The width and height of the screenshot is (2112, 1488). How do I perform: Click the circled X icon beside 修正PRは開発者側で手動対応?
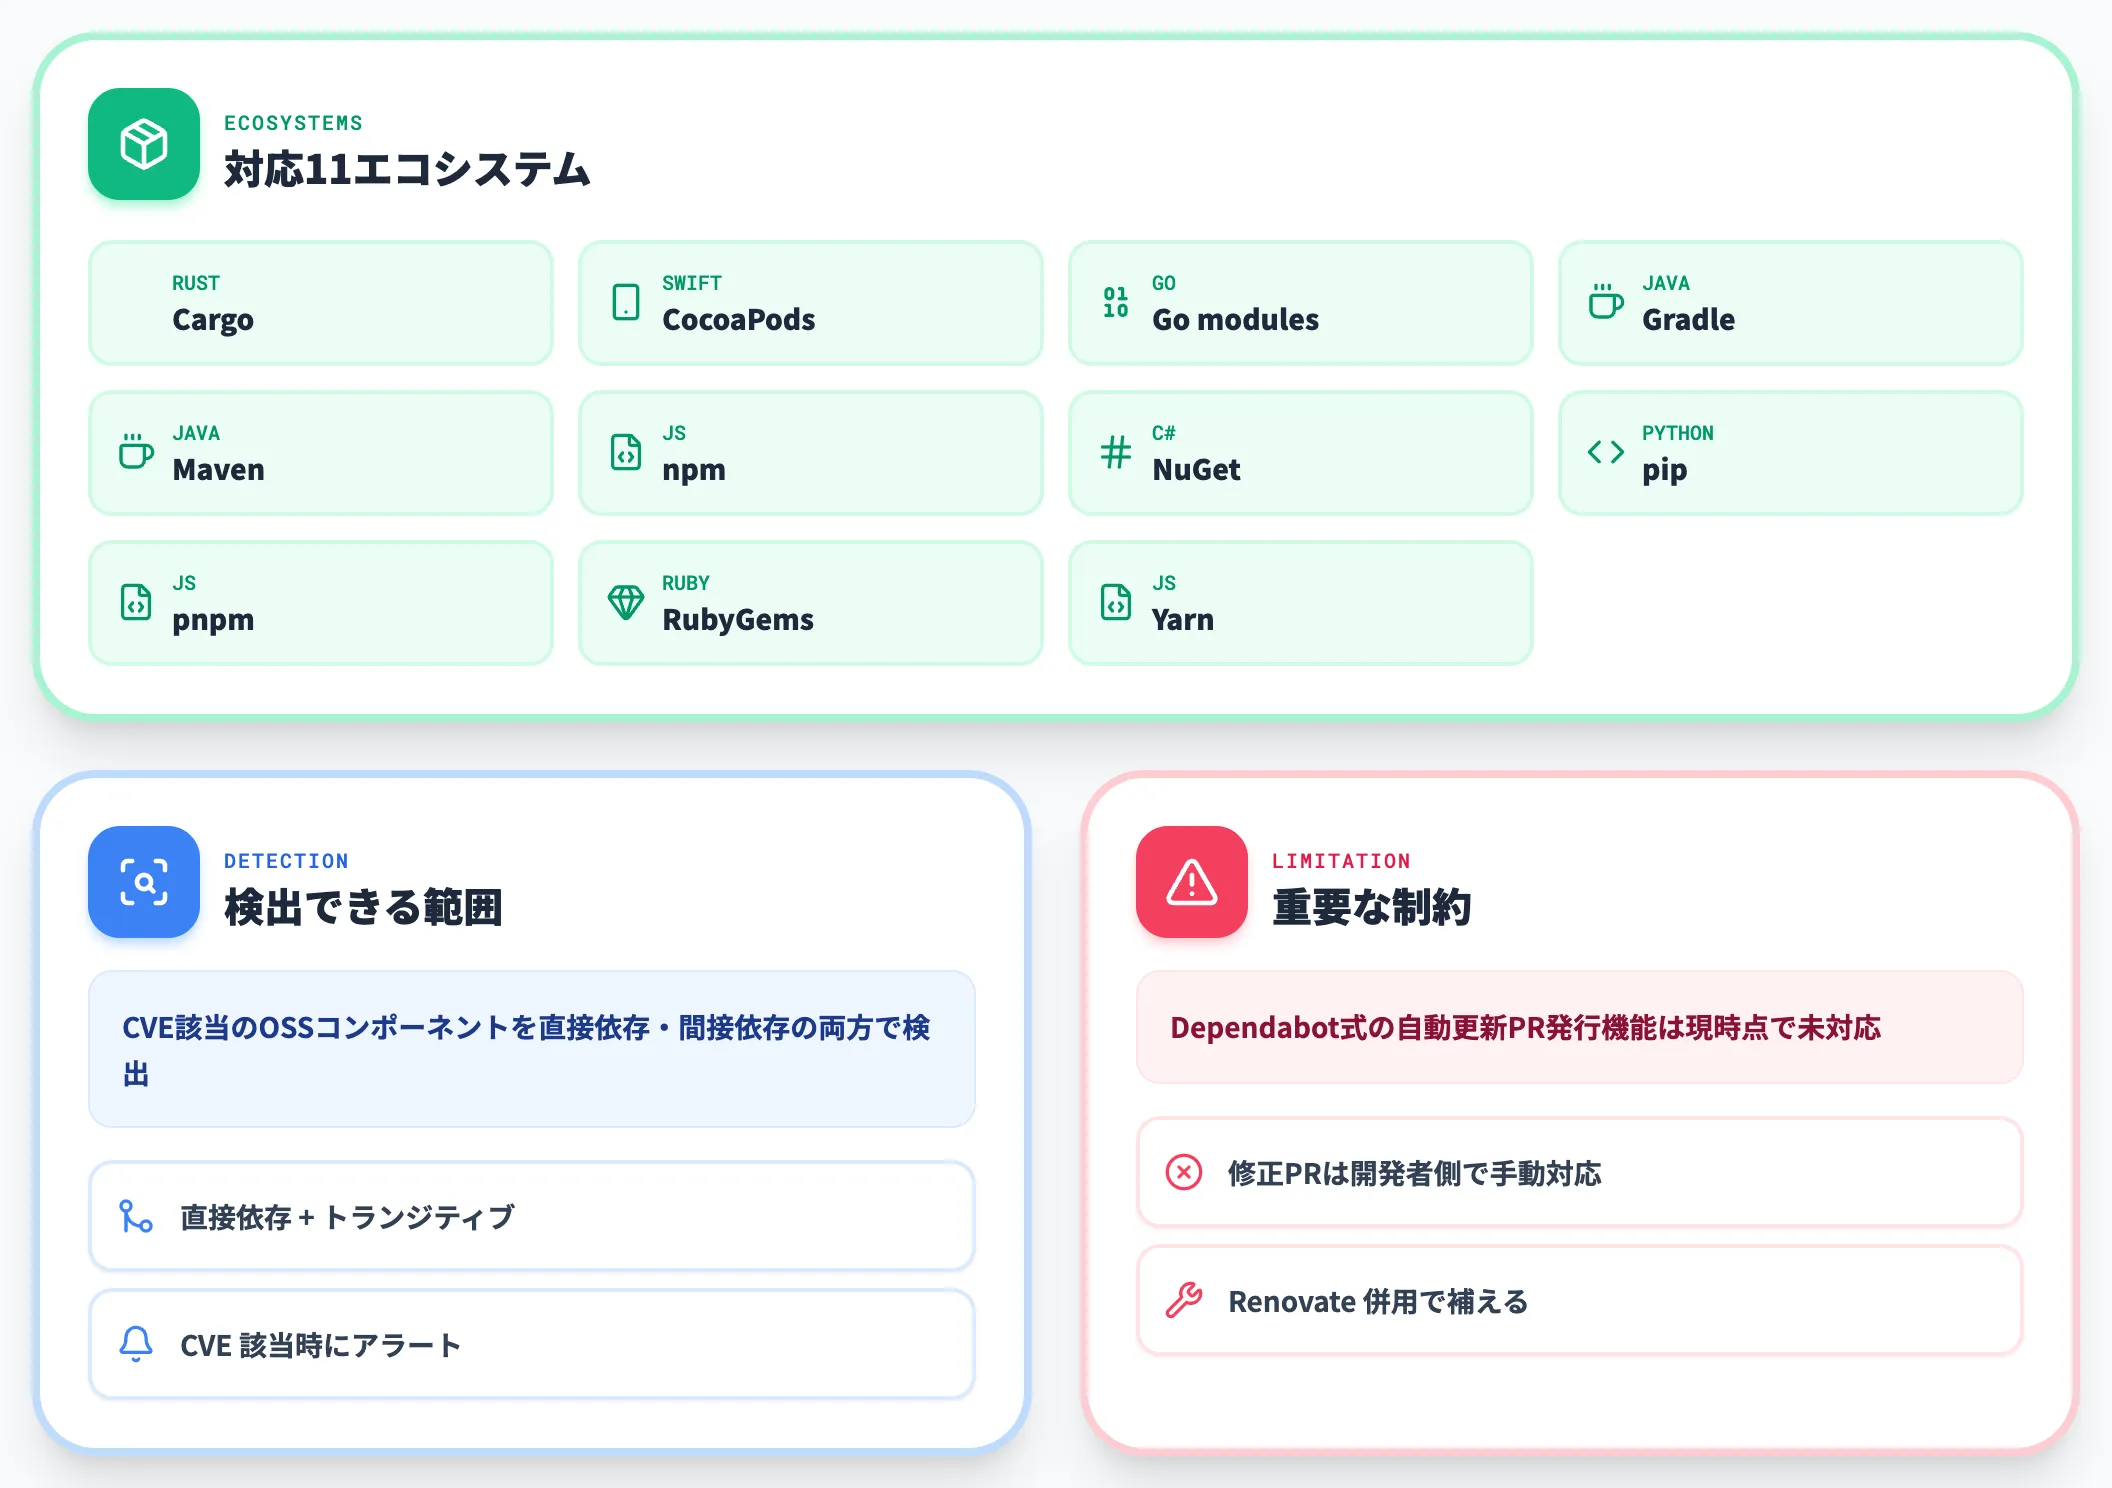click(x=1184, y=1172)
